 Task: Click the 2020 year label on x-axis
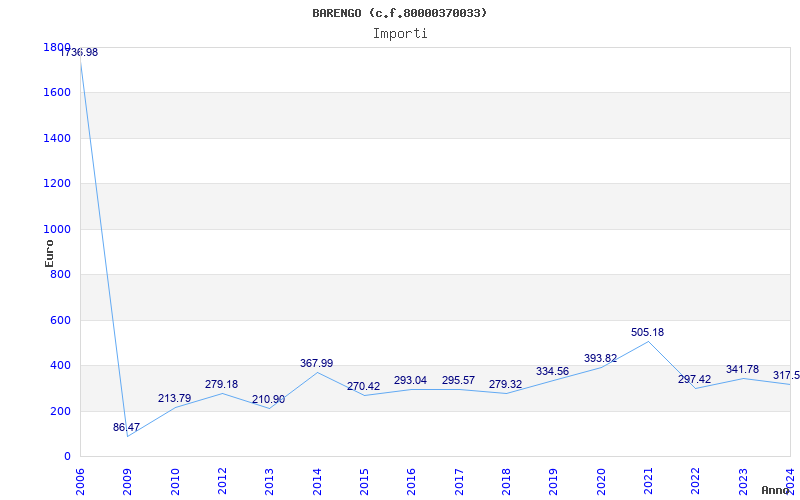point(601,482)
